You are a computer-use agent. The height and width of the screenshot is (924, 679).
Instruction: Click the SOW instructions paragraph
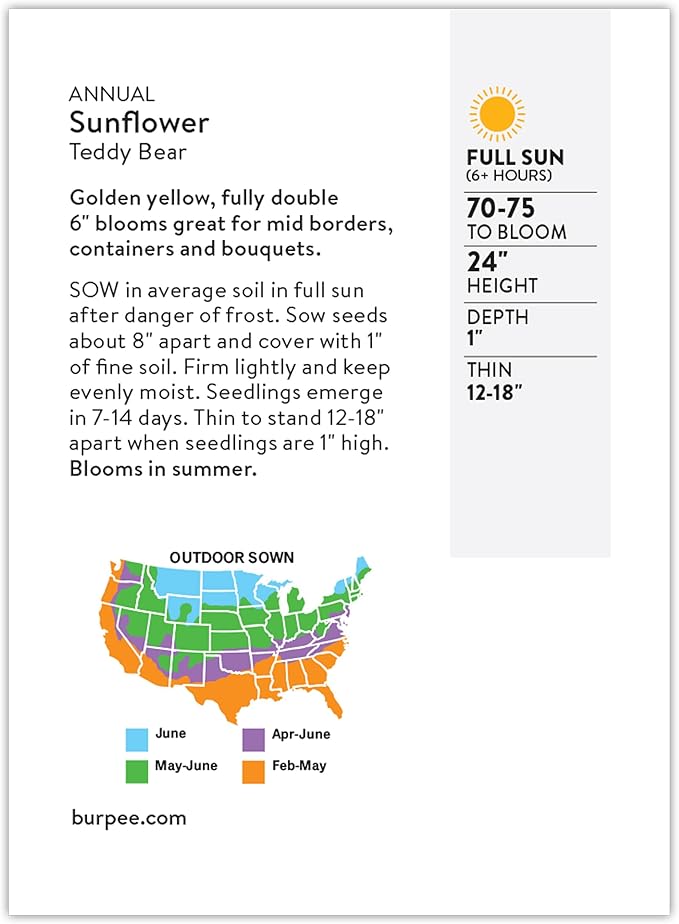coord(229,366)
